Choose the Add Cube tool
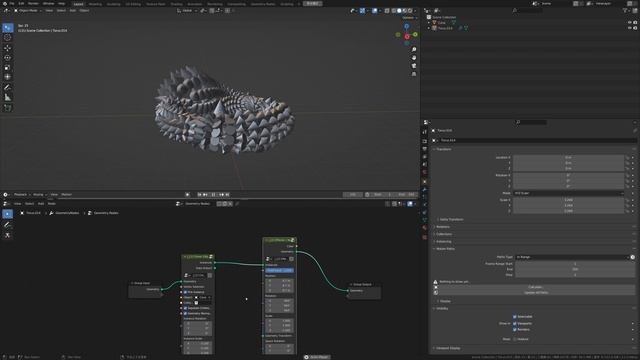This screenshot has width=640, height=360. click(7, 108)
